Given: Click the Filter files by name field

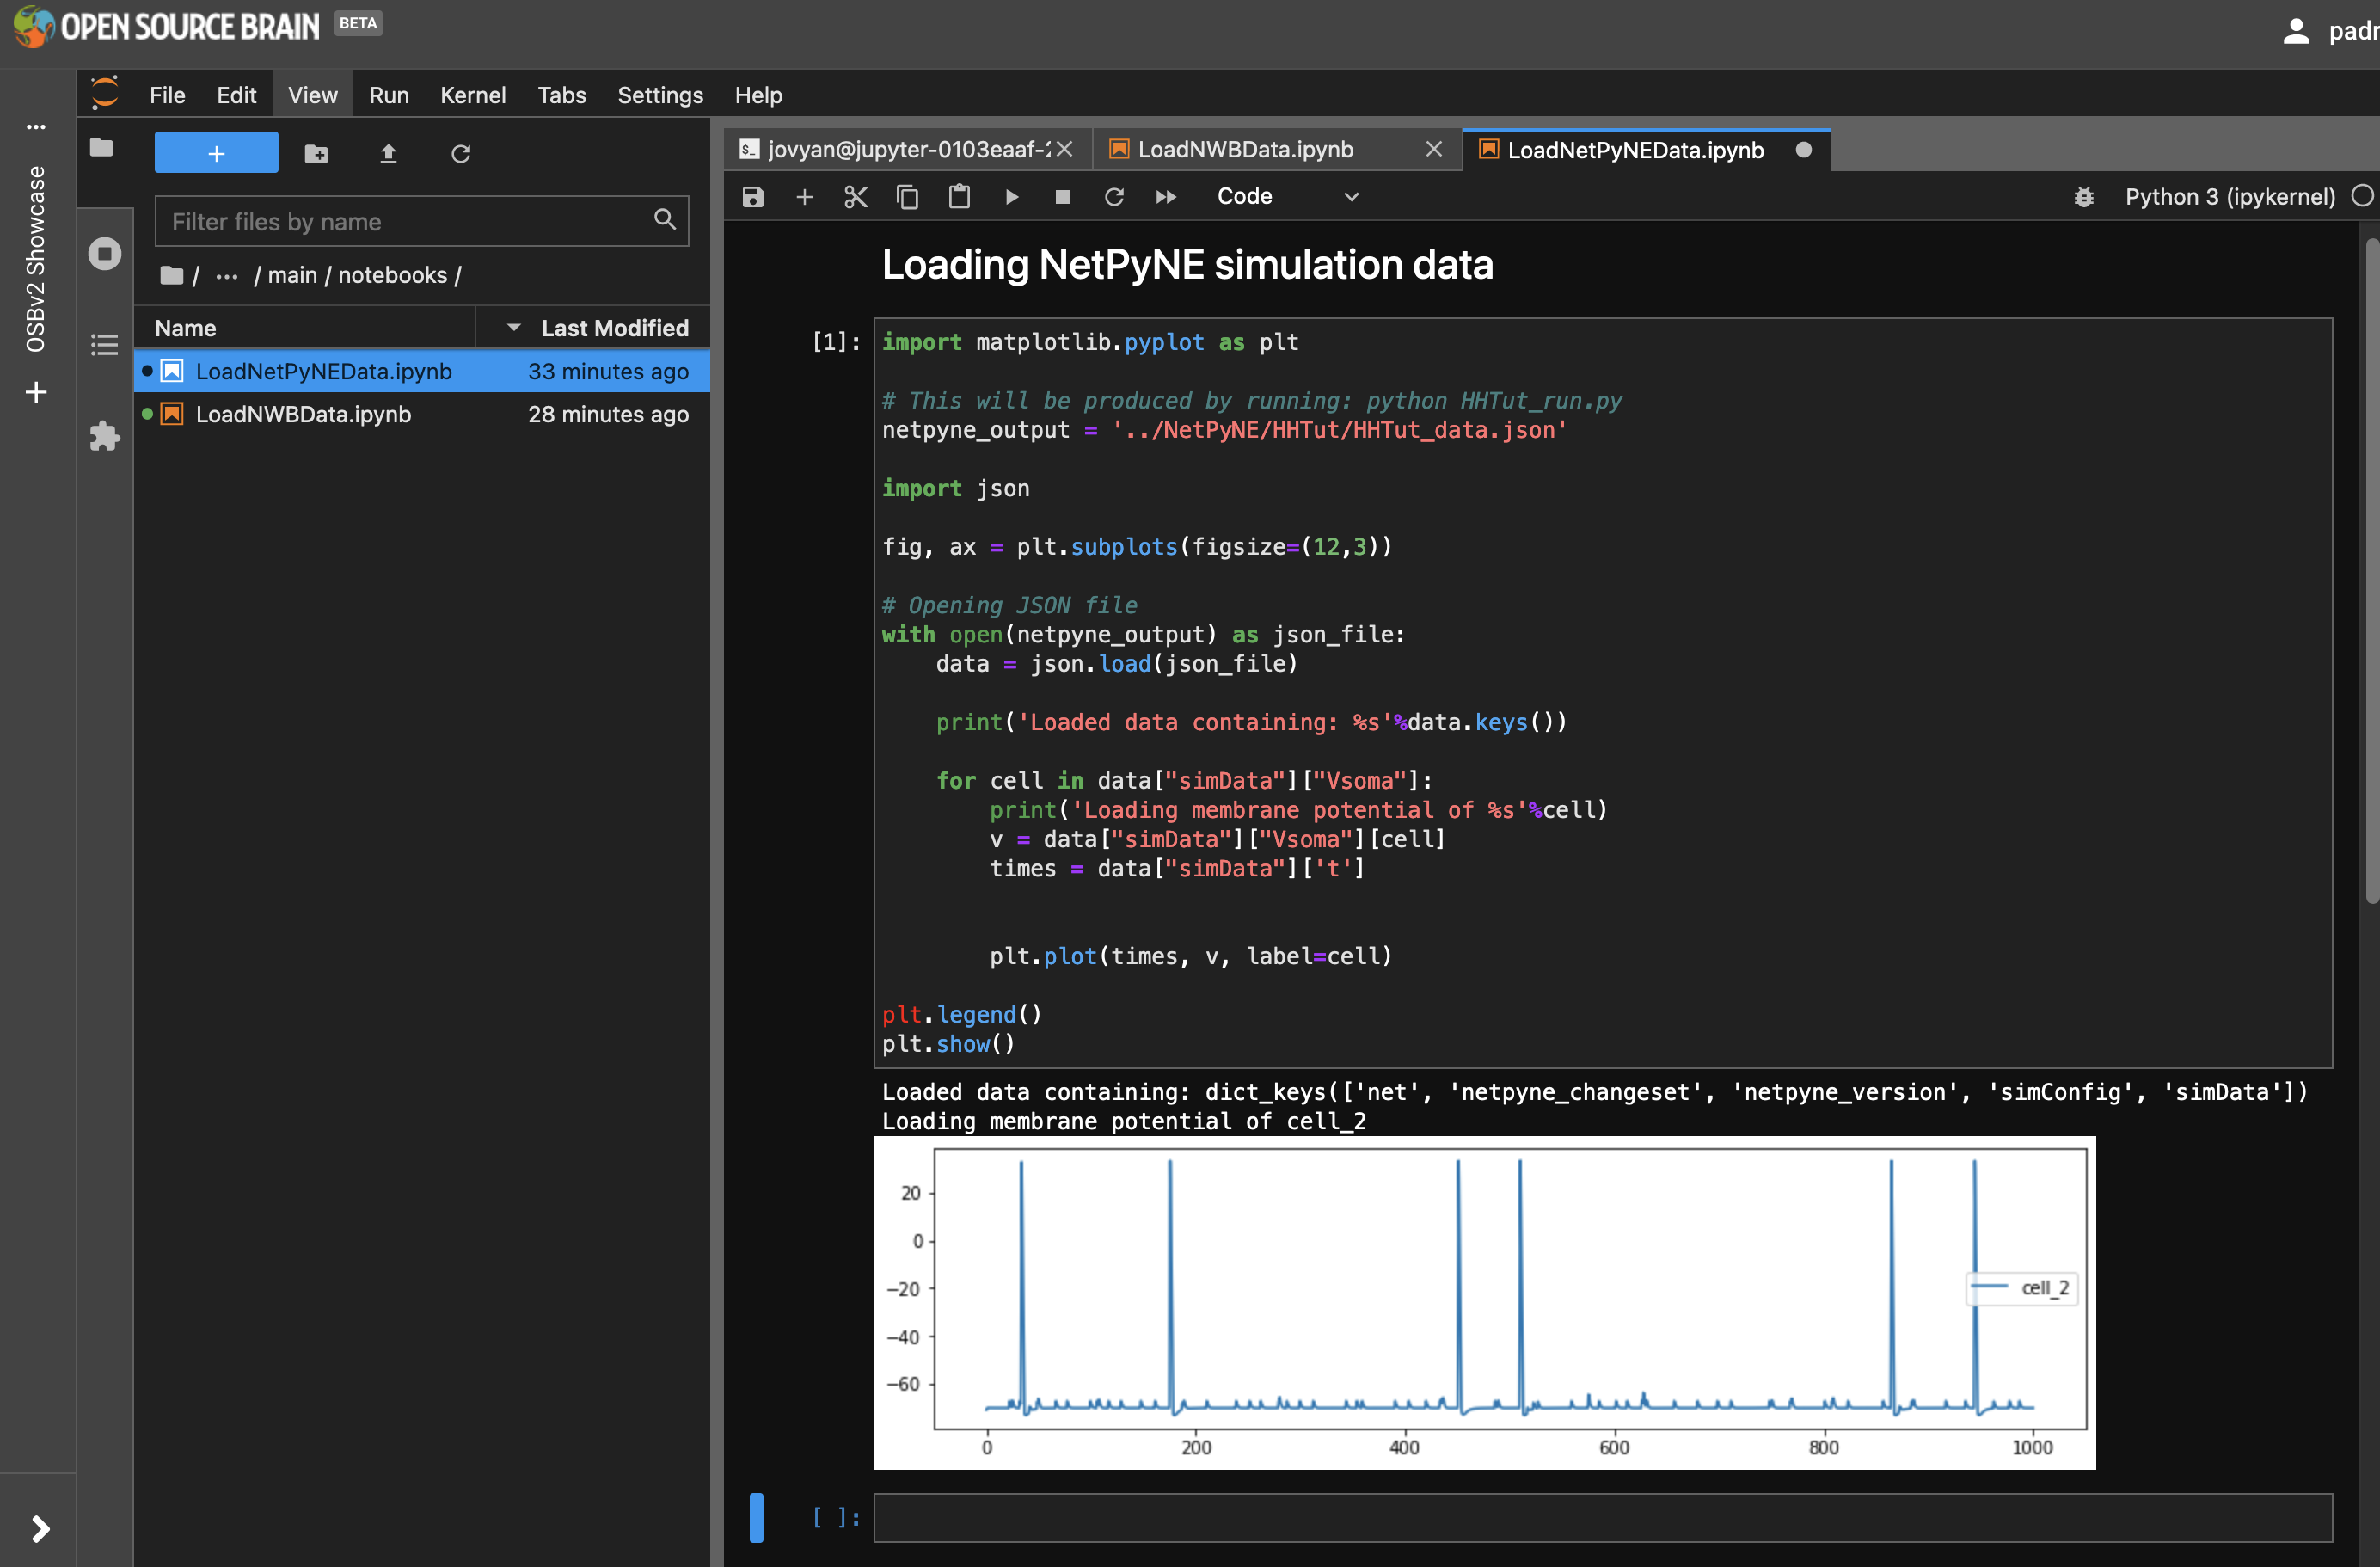Looking at the screenshot, I should click(x=421, y=221).
